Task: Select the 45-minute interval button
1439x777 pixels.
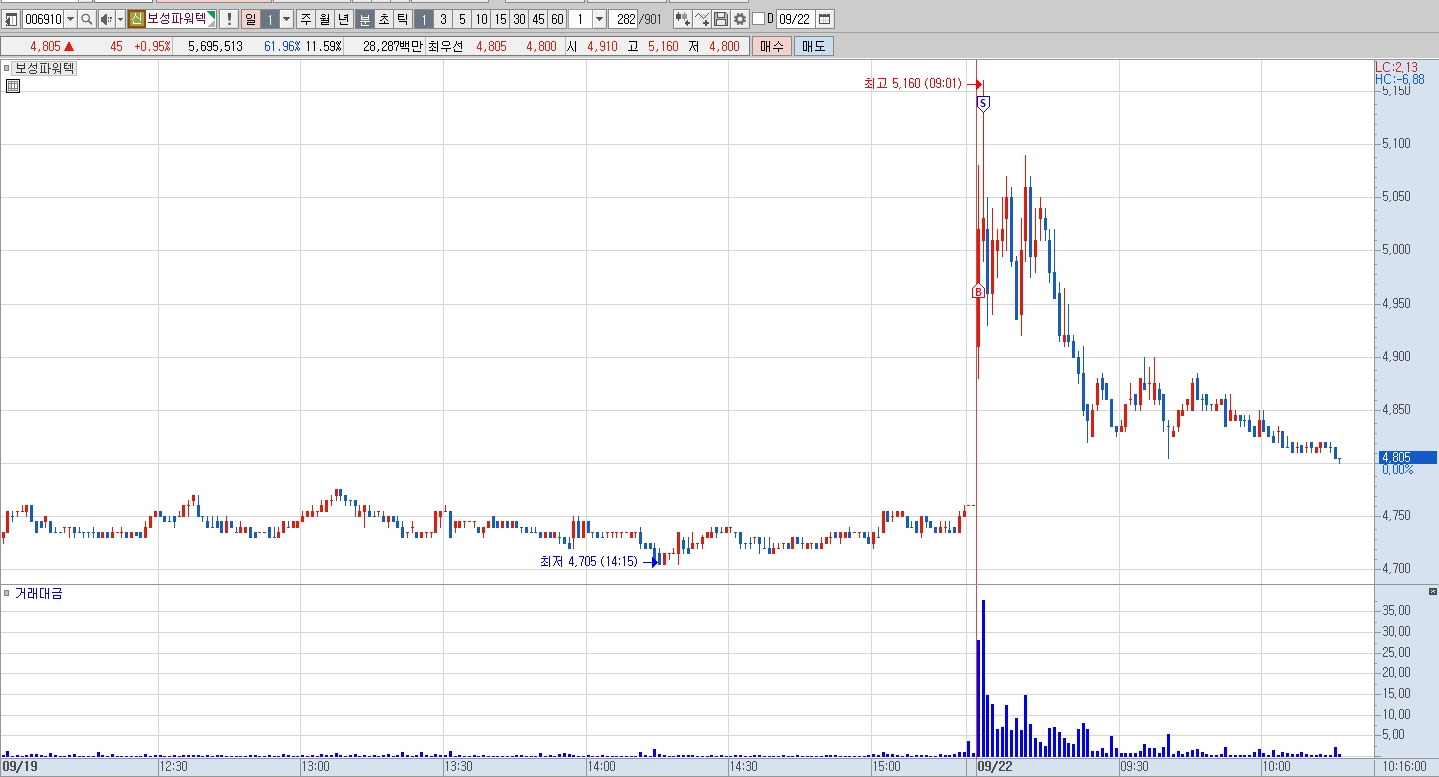Action: [x=538, y=19]
